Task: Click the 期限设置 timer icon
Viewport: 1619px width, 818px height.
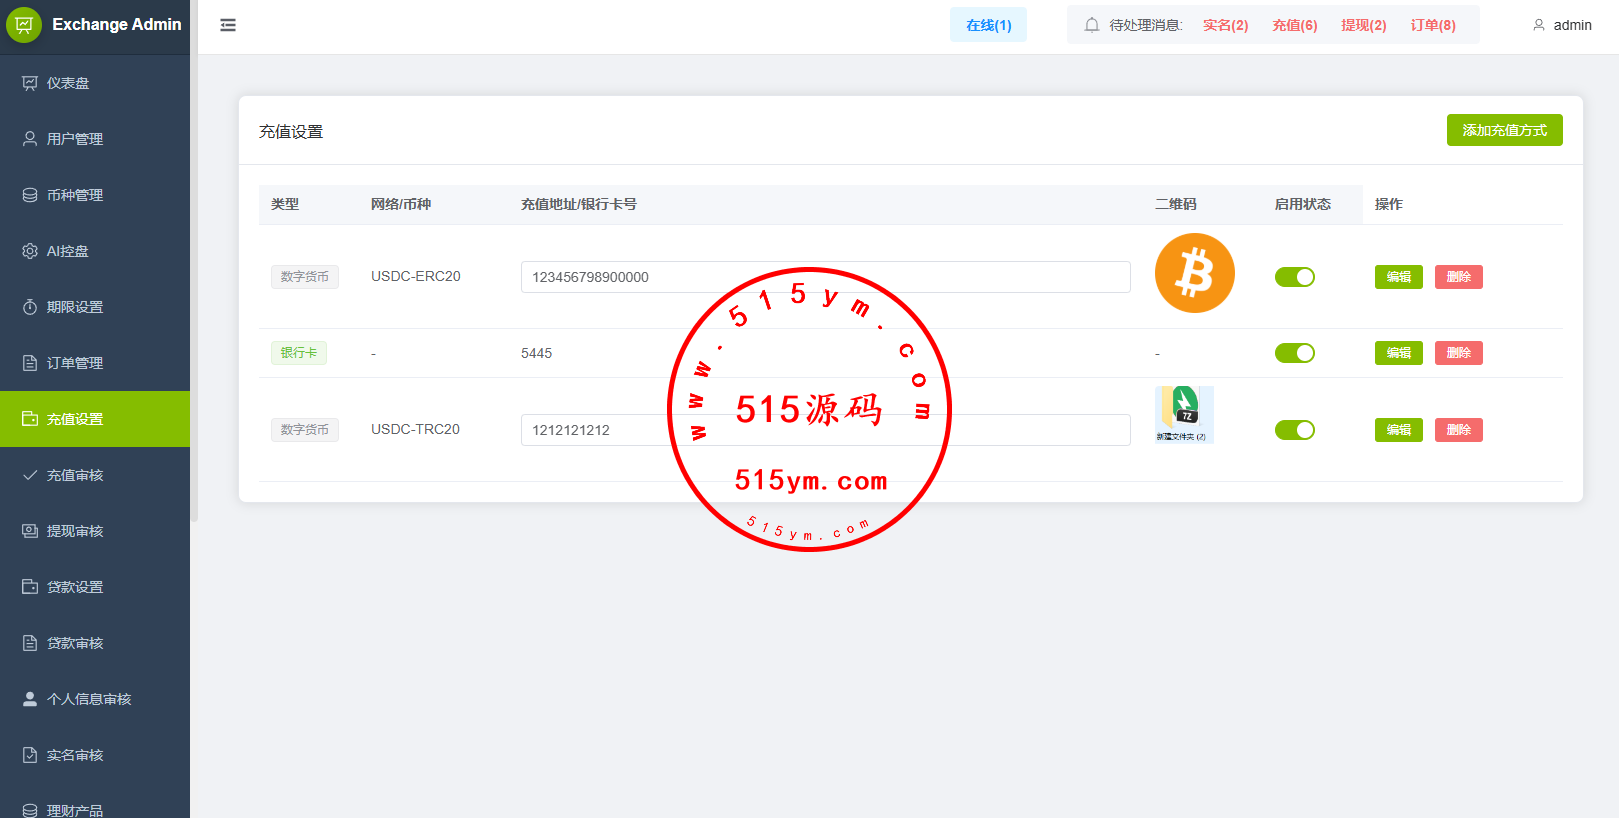Action: pyautogui.click(x=30, y=307)
